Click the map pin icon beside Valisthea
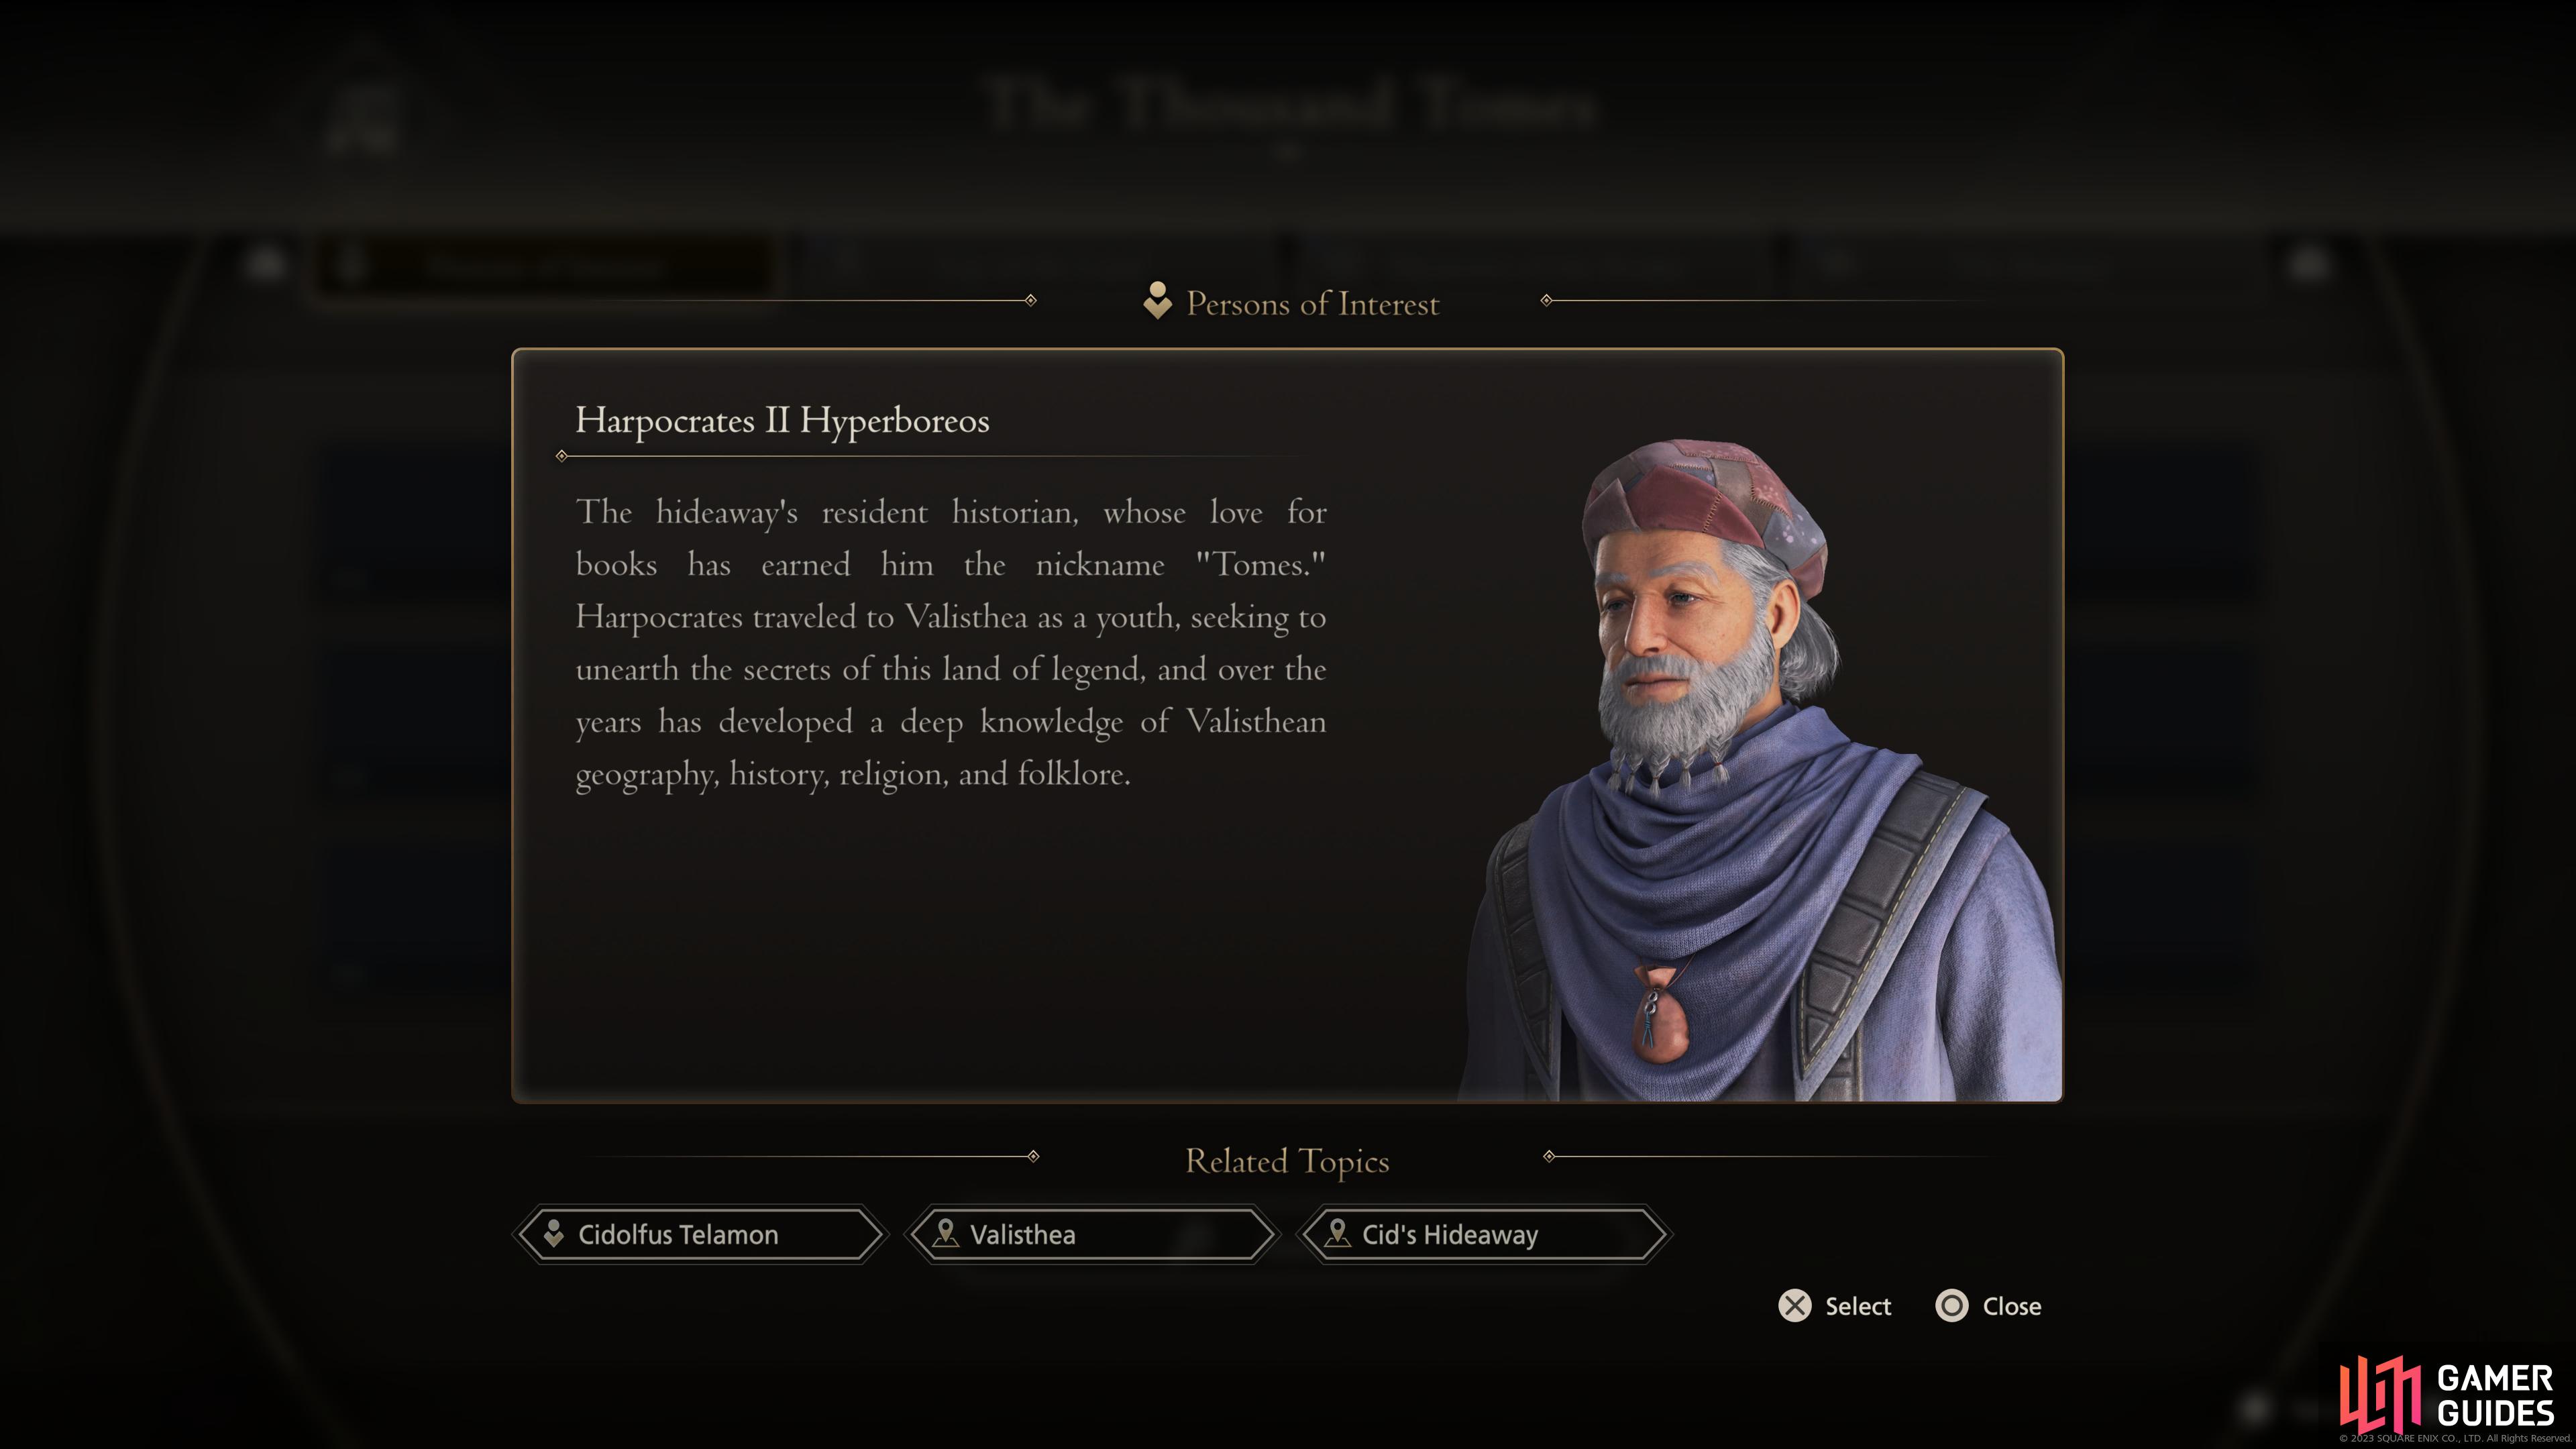This screenshot has width=2576, height=1449. [945, 1233]
